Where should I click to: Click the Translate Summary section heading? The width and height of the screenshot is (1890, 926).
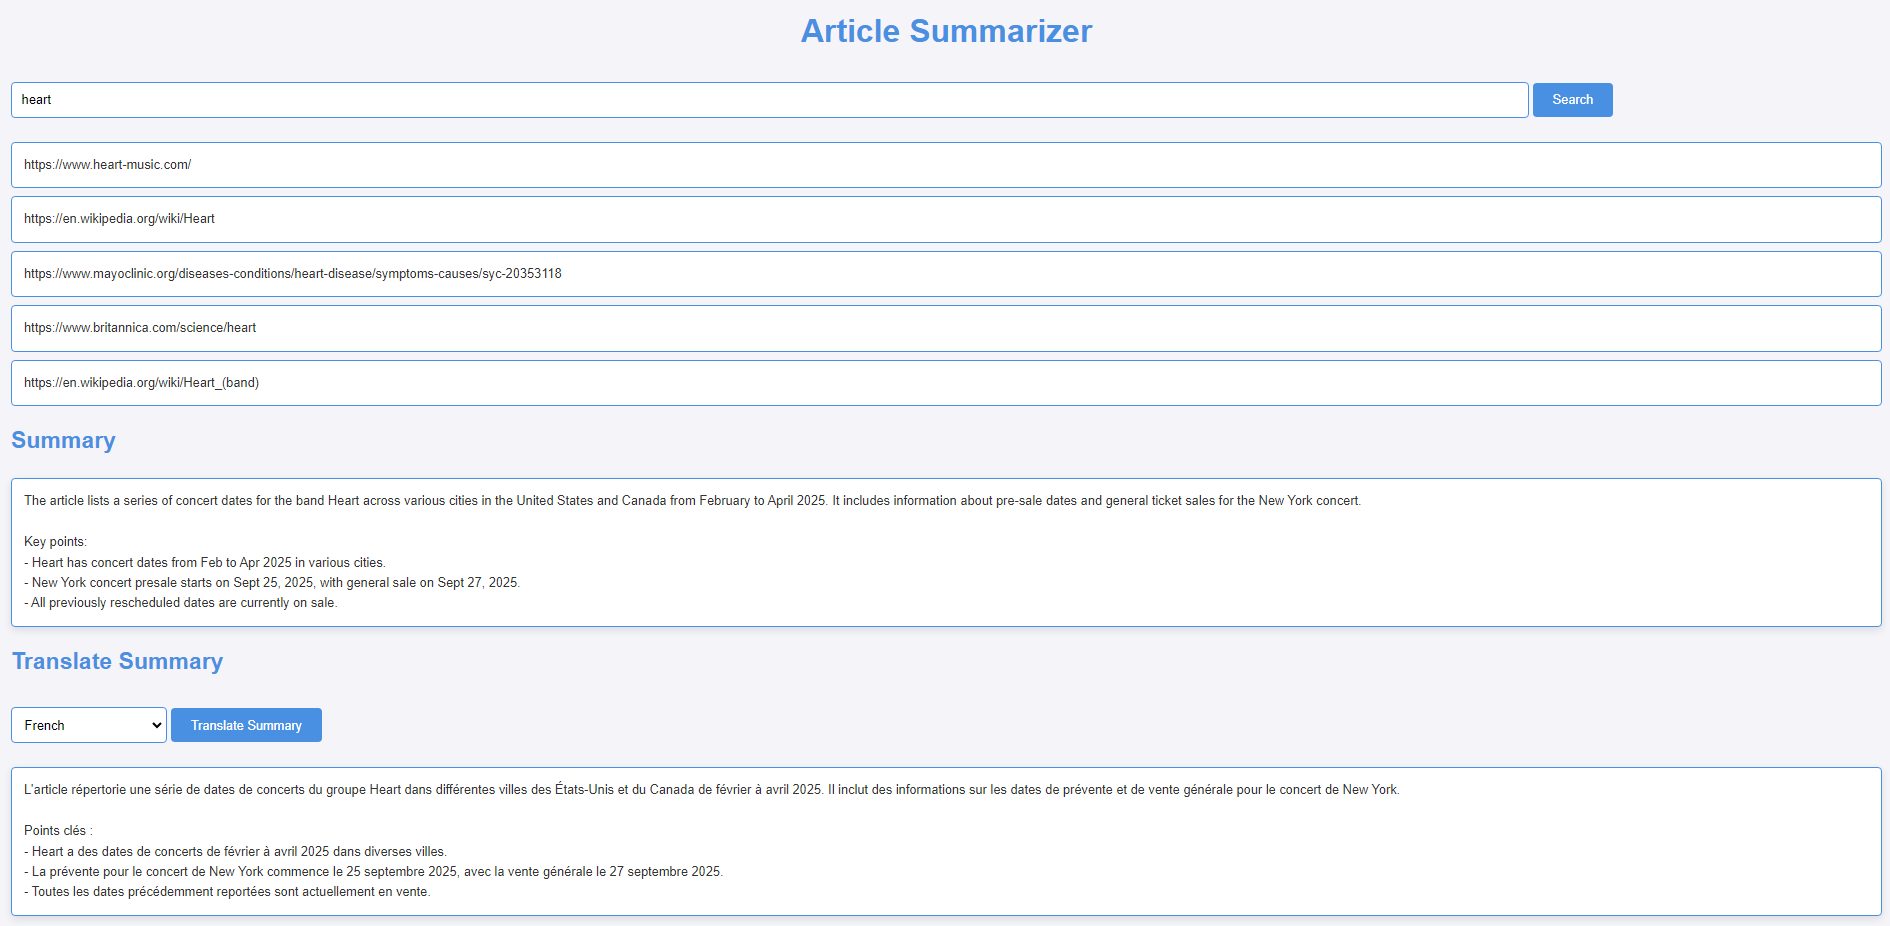click(117, 661)
